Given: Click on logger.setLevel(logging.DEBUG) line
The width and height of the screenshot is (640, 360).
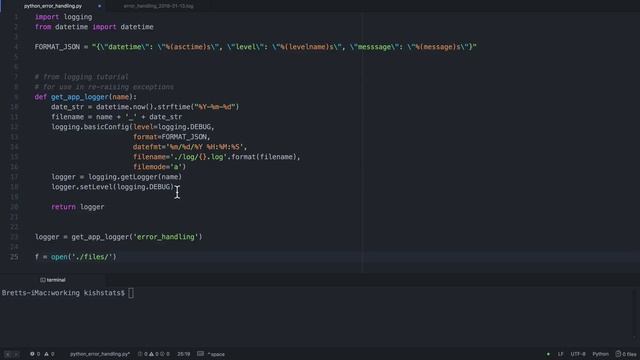Looking at the screenshot, I should click(x=113, y=187).
